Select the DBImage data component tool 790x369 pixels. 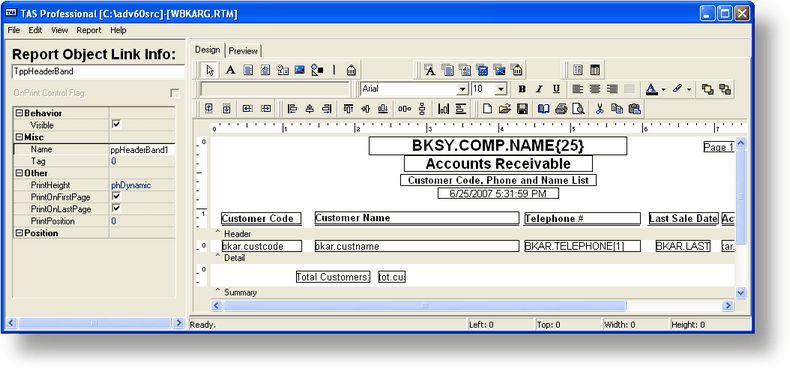click(499, 70)
